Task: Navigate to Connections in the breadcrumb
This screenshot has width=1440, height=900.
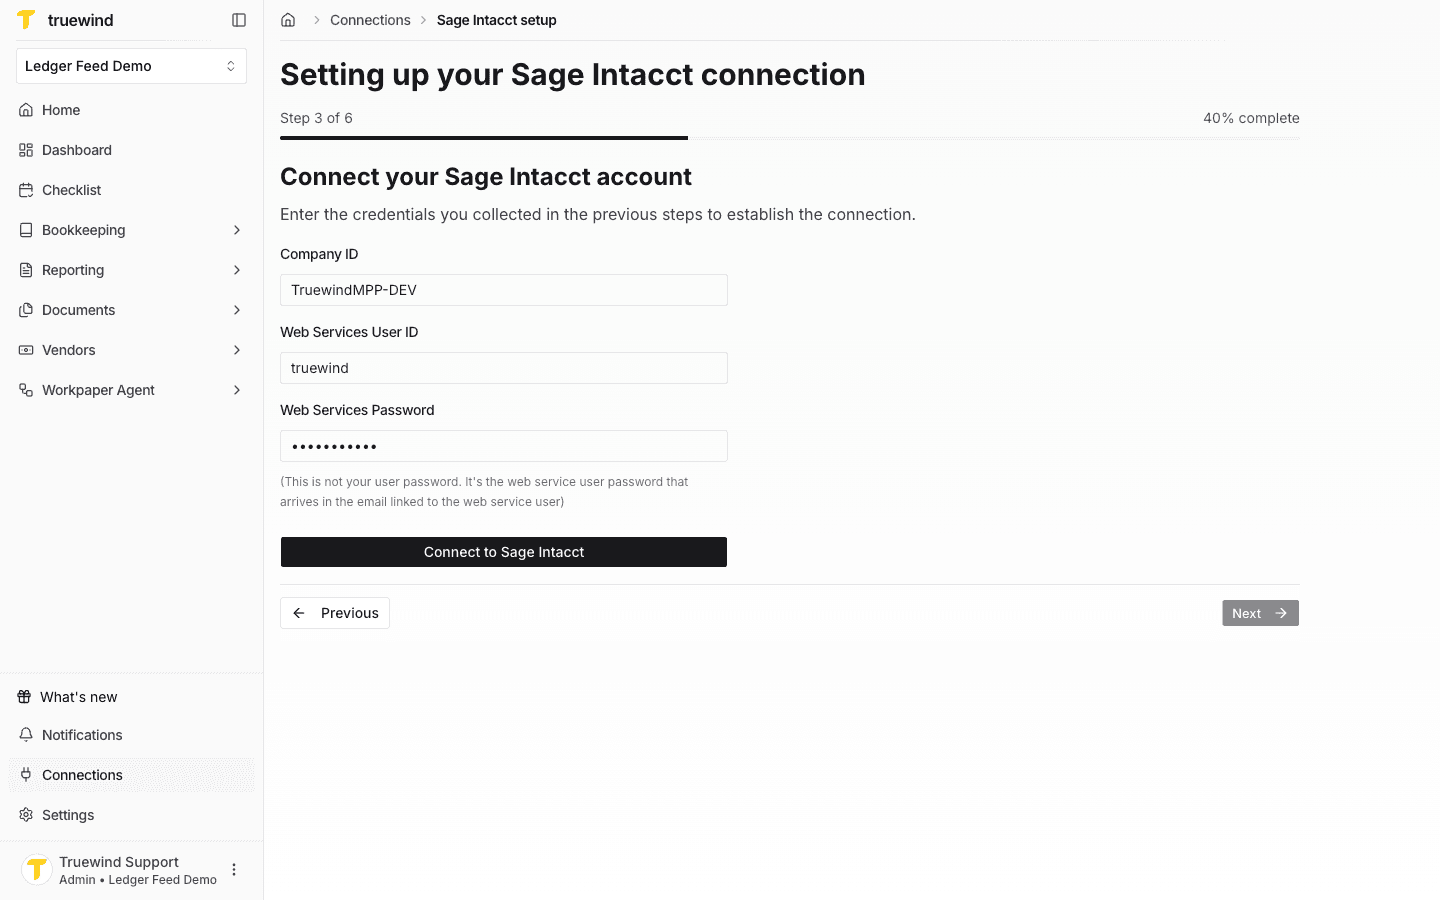Action: pyautogui.click(x=370, y=20)
